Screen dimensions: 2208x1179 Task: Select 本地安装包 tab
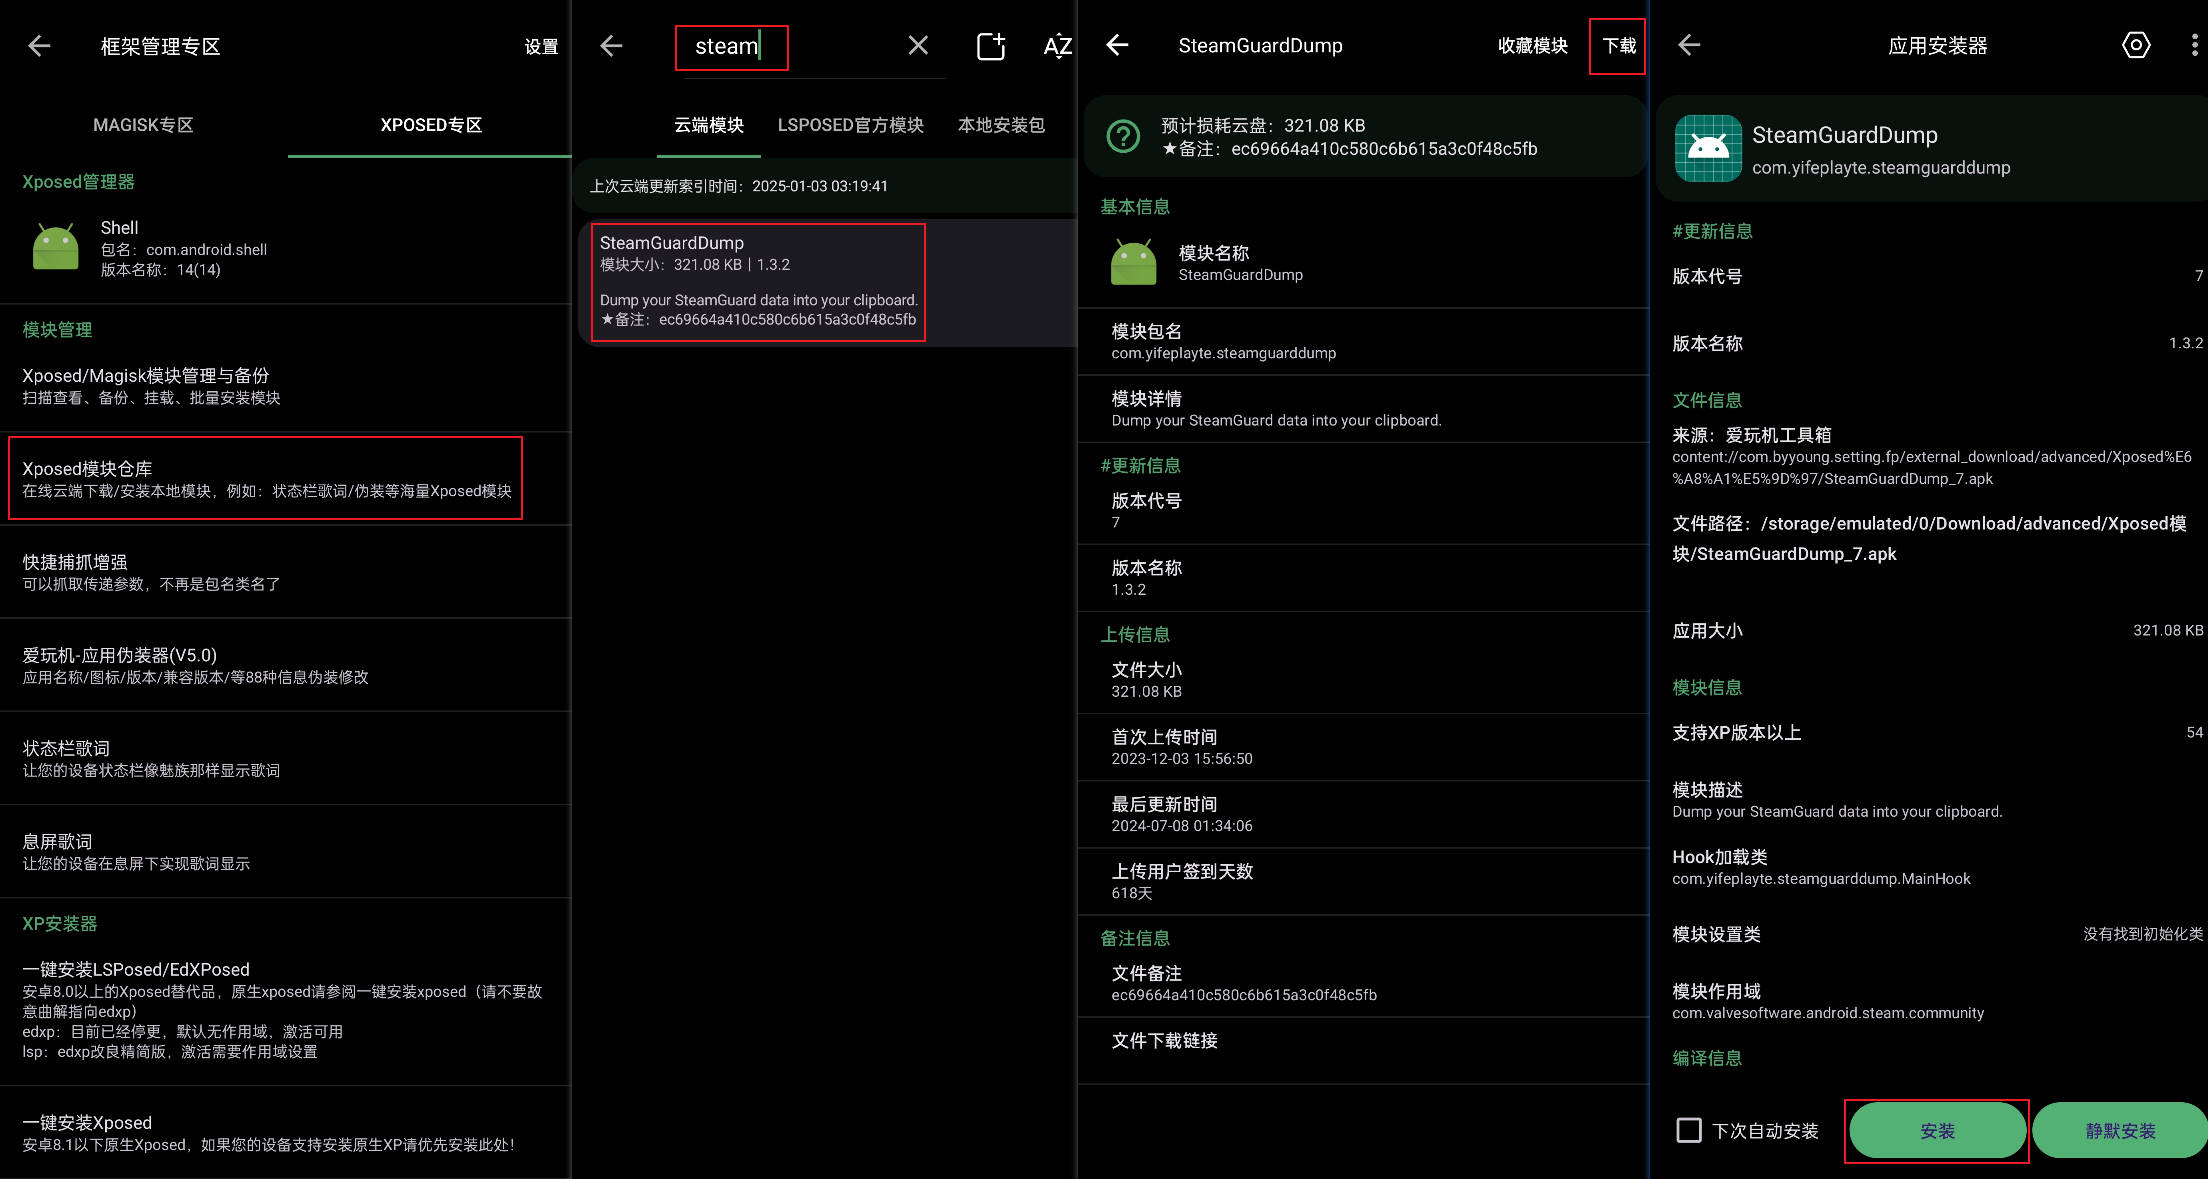(1001, 125)
